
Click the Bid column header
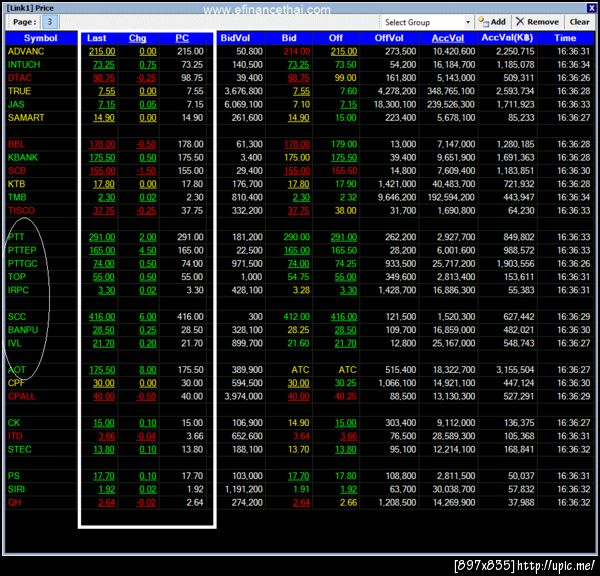pyautogui.click(x=289, y=38)
